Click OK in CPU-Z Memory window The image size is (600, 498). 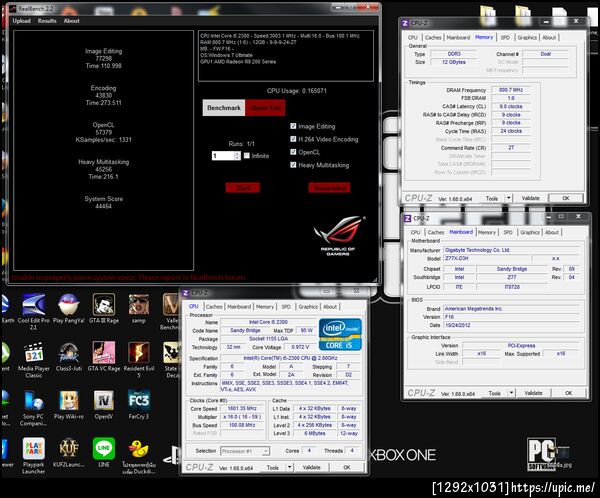coord(566,198)
